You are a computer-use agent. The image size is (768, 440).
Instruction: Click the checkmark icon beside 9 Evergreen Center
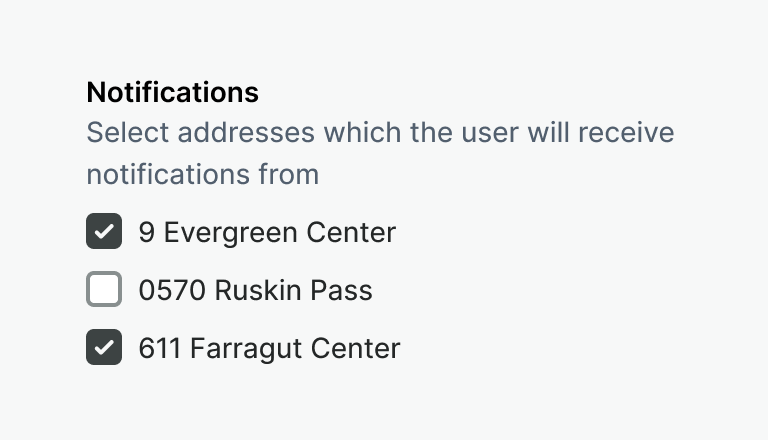(104, 232)
